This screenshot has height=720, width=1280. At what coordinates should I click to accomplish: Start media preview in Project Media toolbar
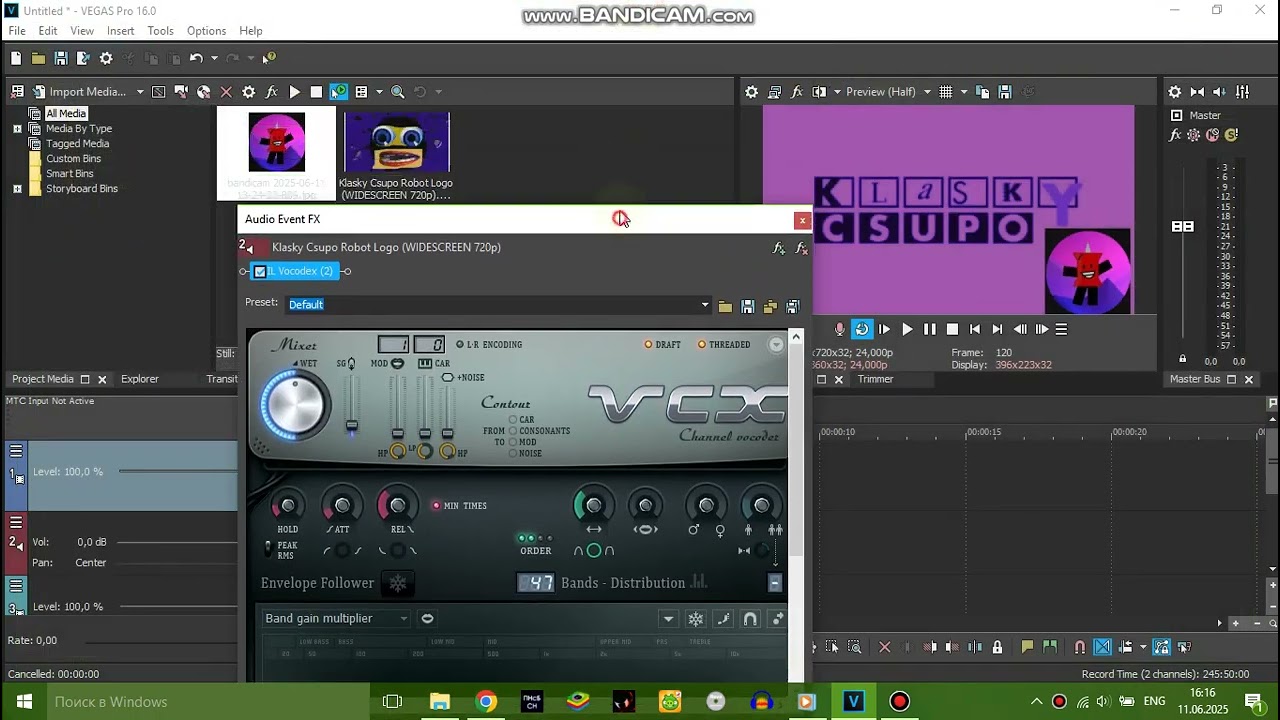click(294, 92)
